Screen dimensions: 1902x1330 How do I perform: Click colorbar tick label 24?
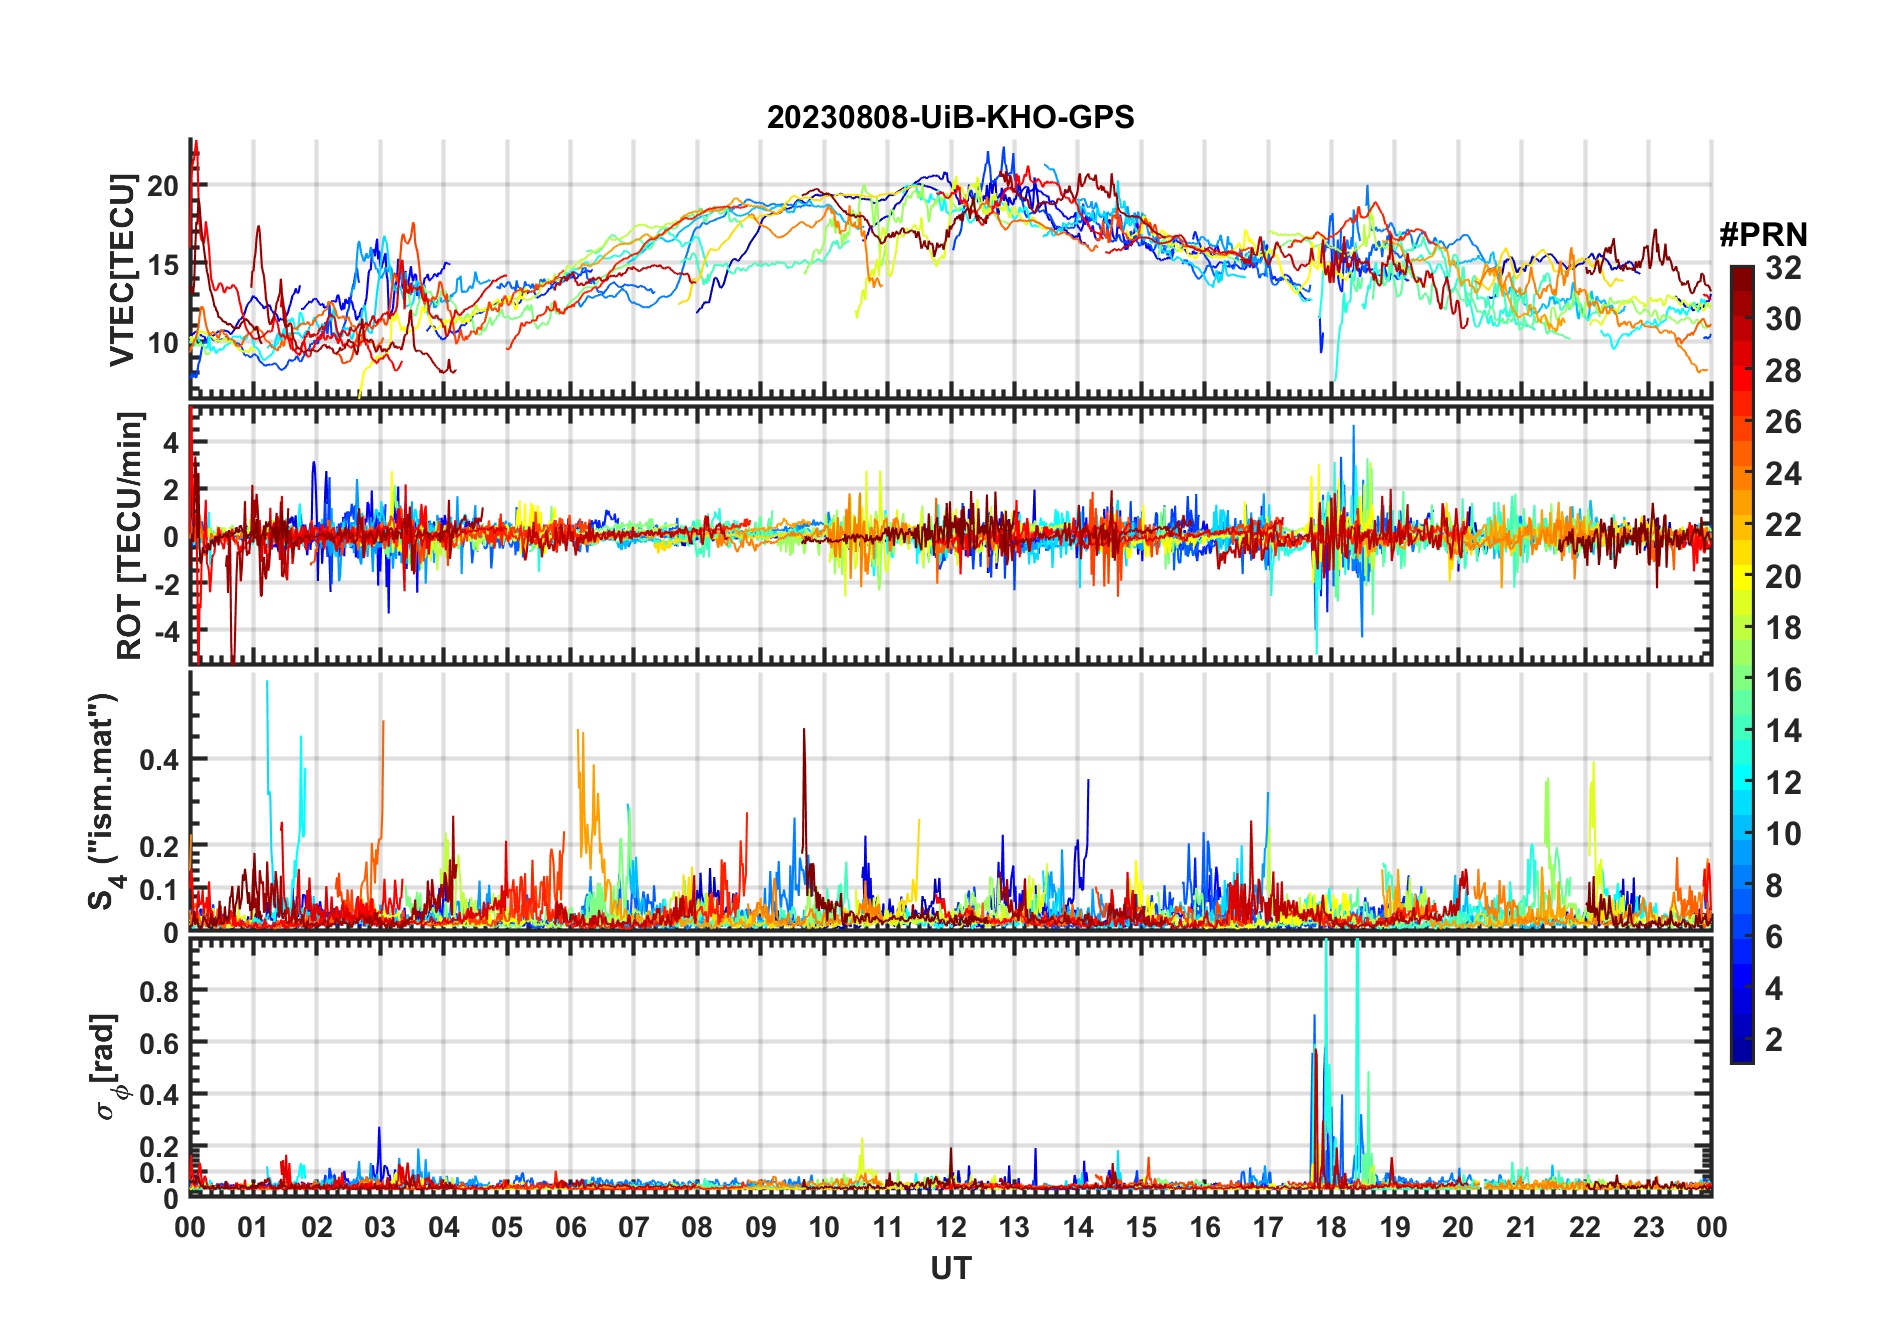pyautogui.click(x=1783, y=474)
